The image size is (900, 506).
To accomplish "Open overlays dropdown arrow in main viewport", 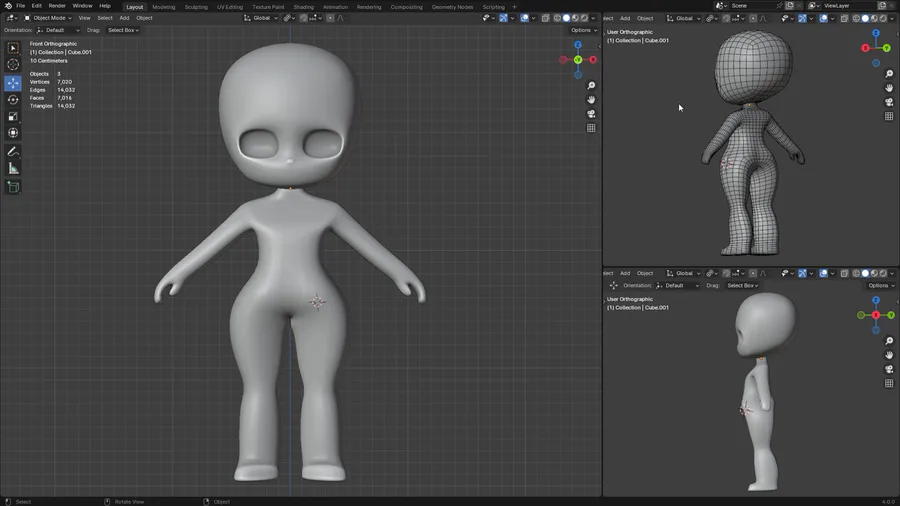I will coord(533,18).
